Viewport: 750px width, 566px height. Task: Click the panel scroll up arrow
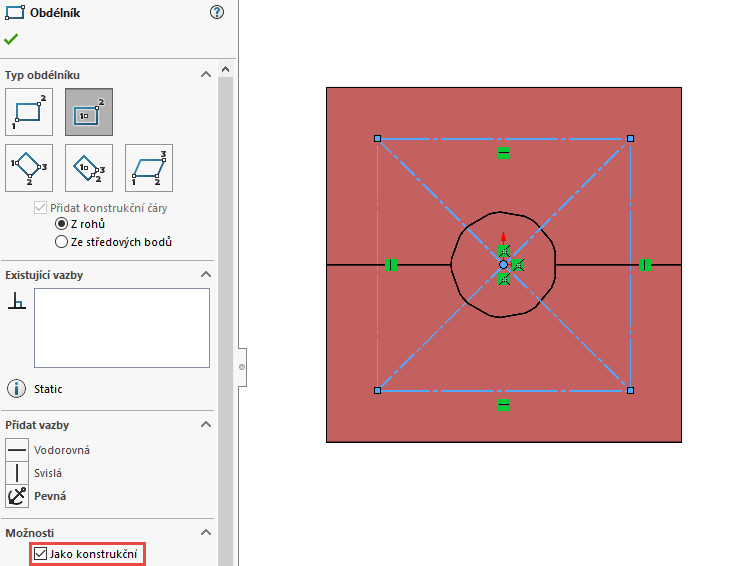[x=225, y=69]
